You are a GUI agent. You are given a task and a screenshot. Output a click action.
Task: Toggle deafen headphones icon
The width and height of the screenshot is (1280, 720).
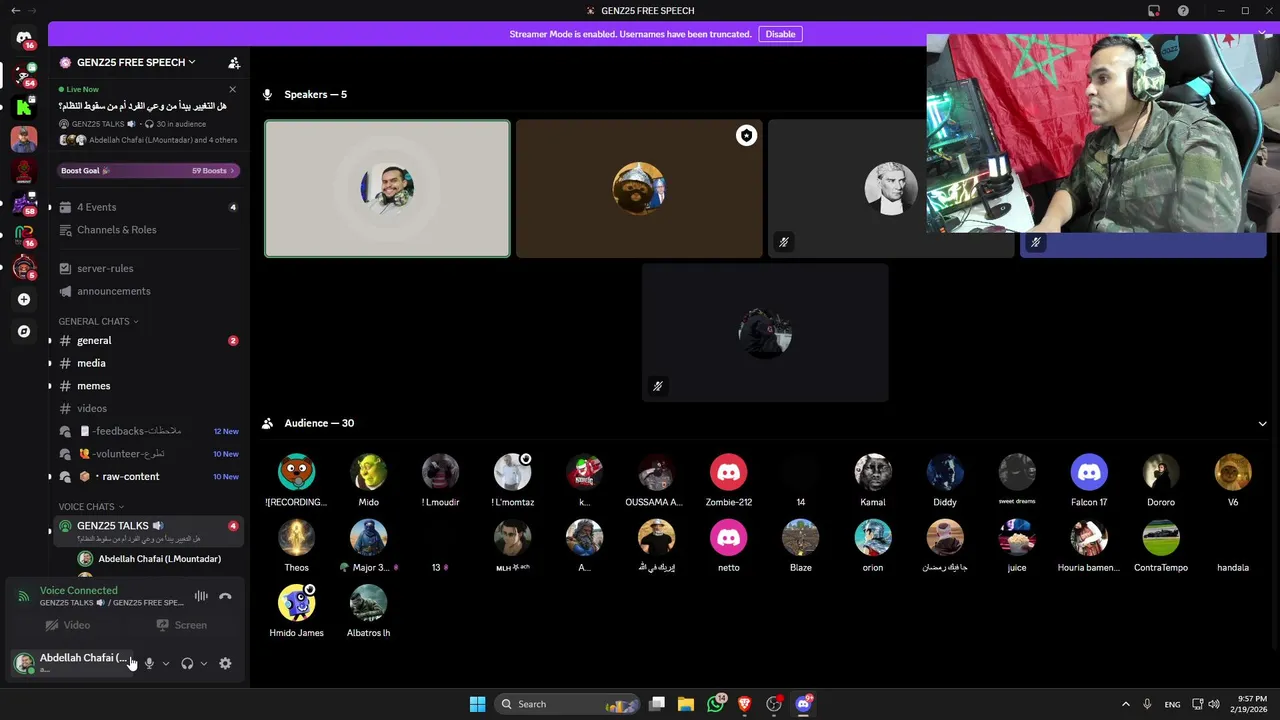(187, 663)
